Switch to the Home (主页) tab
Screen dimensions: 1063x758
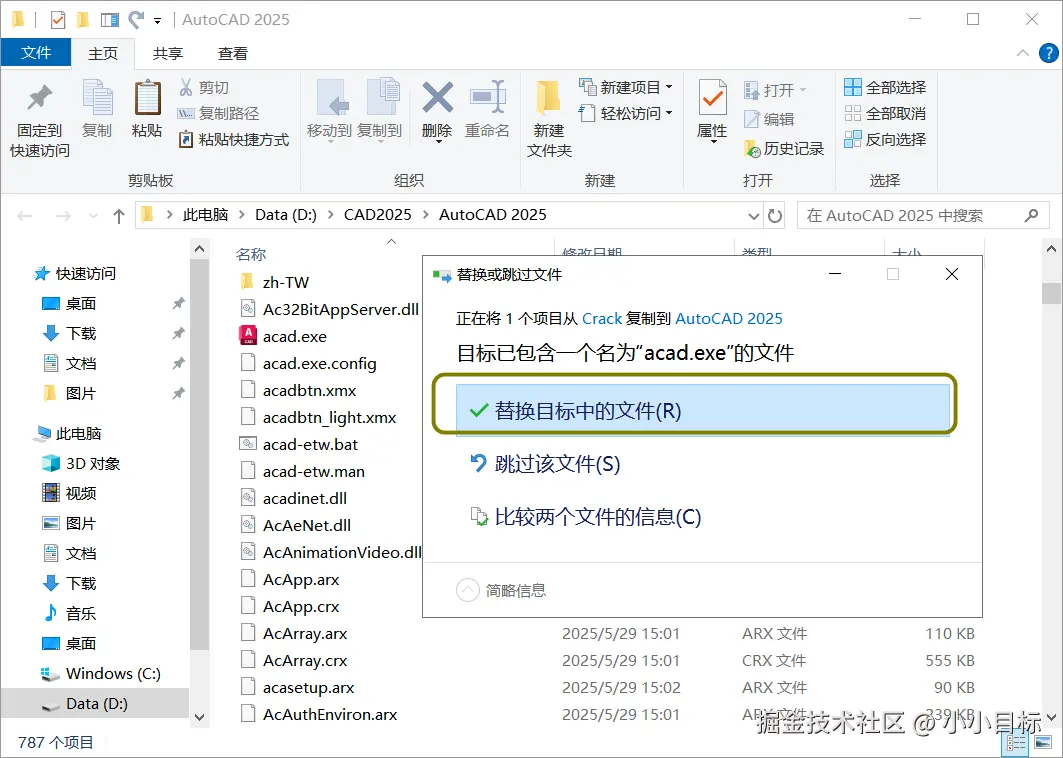point(103,54)
